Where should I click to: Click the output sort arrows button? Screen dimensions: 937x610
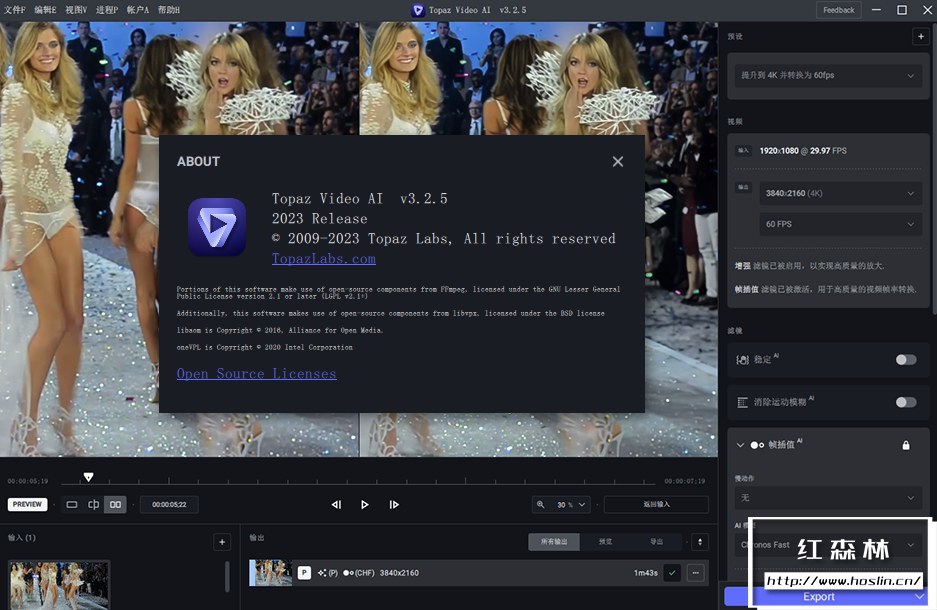pyautogui.click(x=700, y=542)
